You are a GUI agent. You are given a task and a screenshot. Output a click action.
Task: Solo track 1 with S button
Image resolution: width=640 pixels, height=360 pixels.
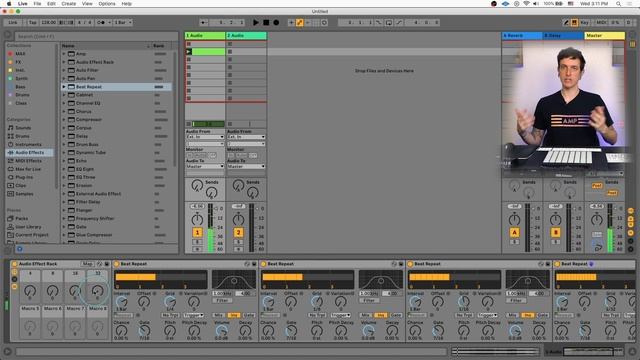(x=197, y=242)
